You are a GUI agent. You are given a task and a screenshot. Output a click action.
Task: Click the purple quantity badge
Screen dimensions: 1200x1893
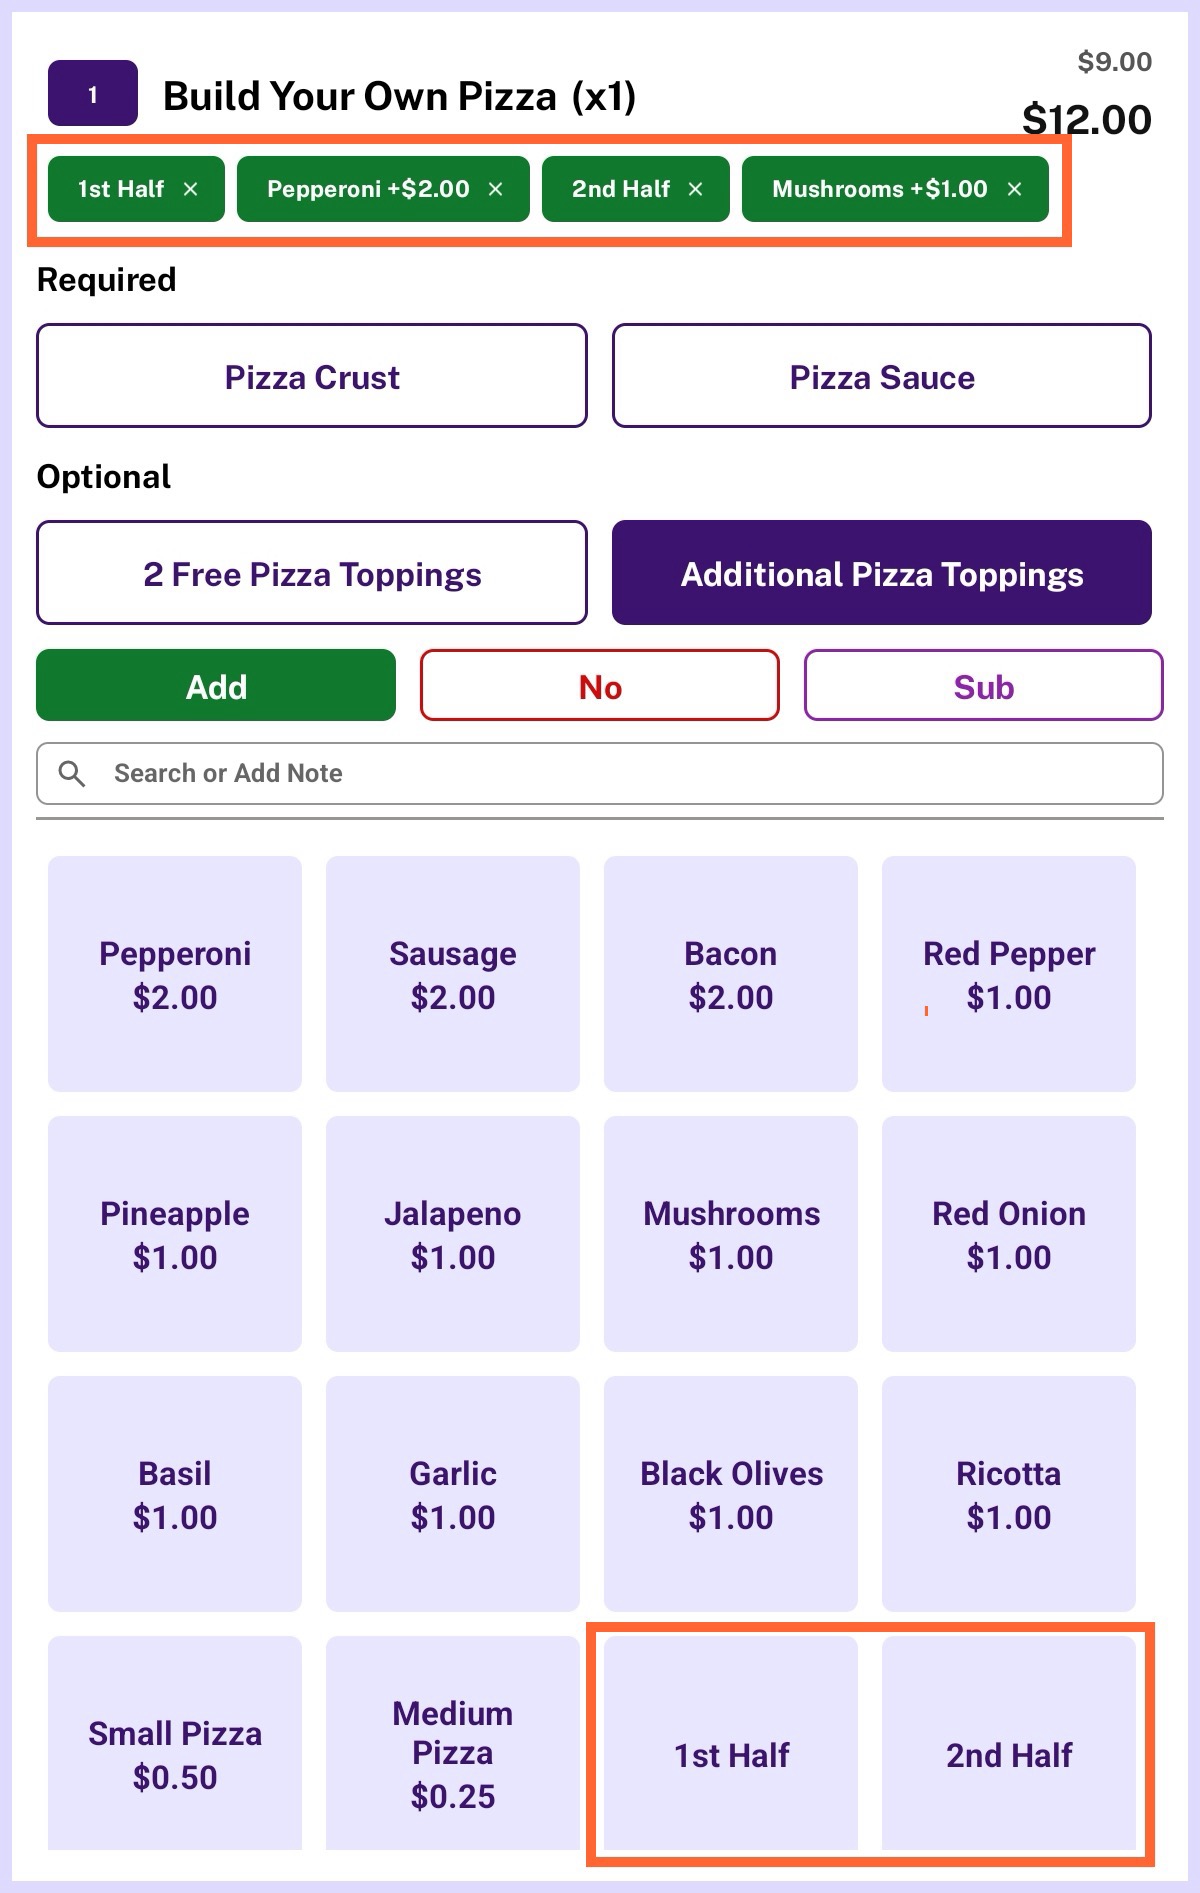pos(93,94)
